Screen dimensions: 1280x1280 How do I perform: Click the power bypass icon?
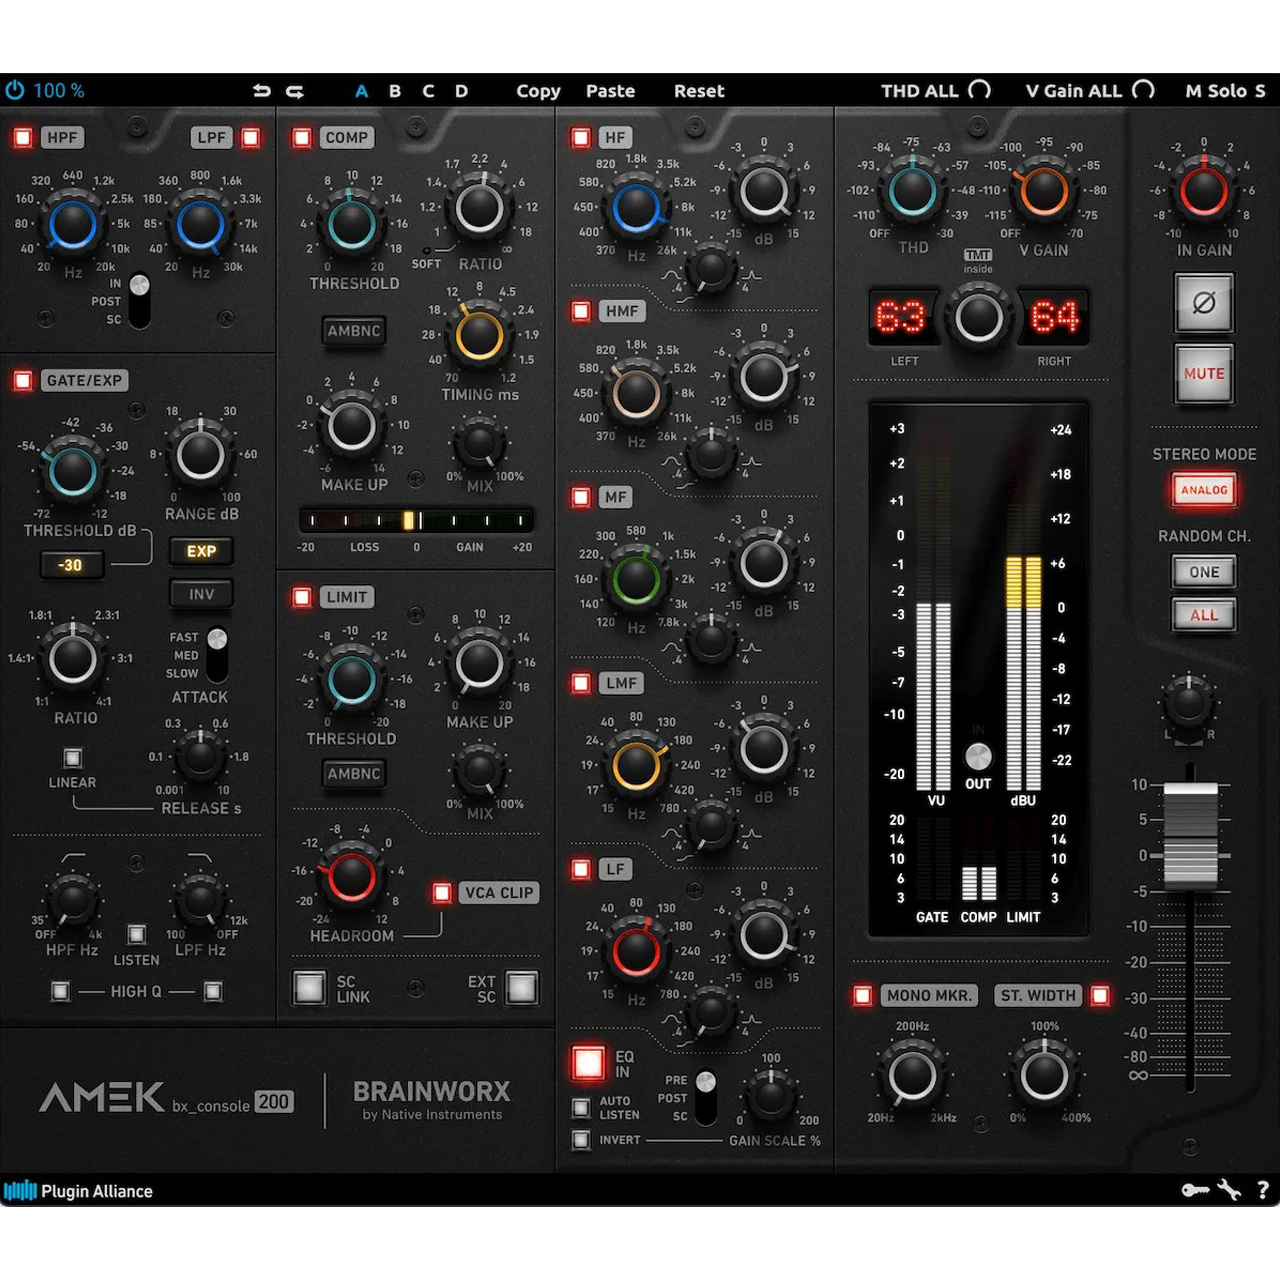[15, 91]
